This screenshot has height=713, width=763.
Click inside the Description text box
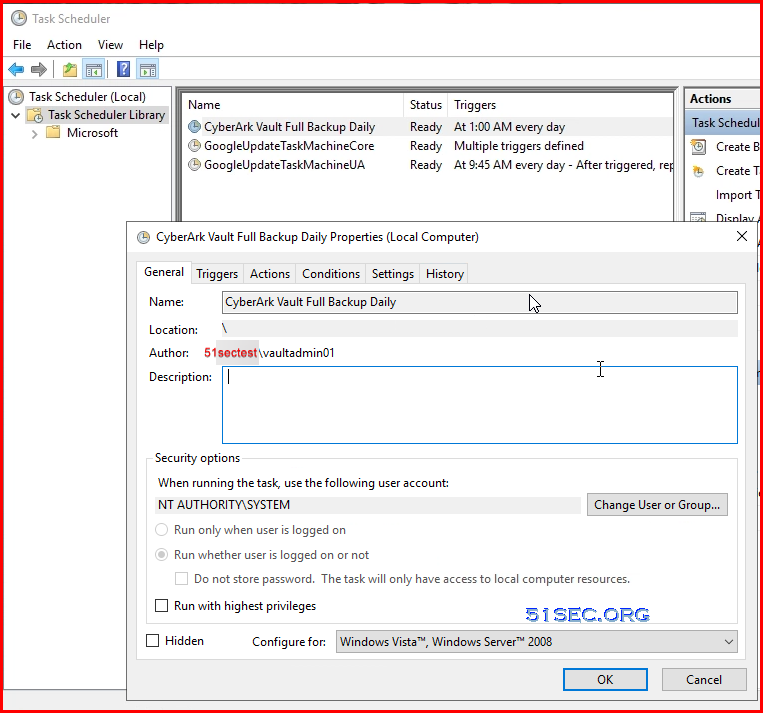tap(480, 405)
